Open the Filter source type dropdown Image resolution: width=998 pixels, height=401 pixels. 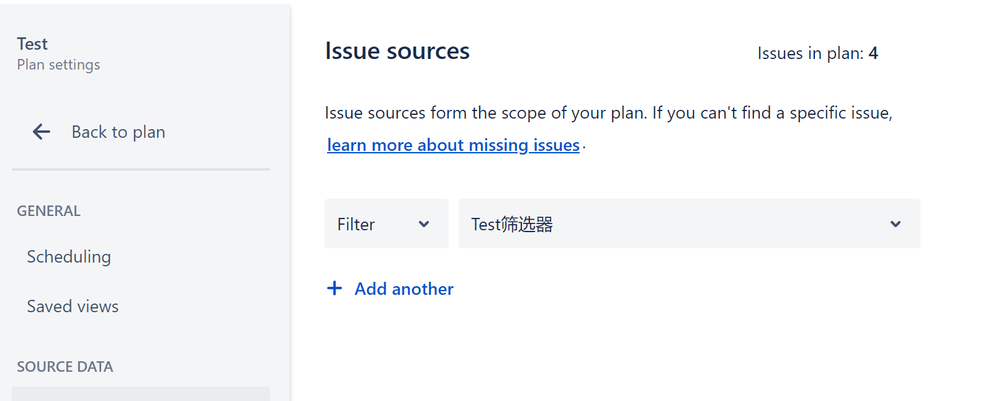386,223
